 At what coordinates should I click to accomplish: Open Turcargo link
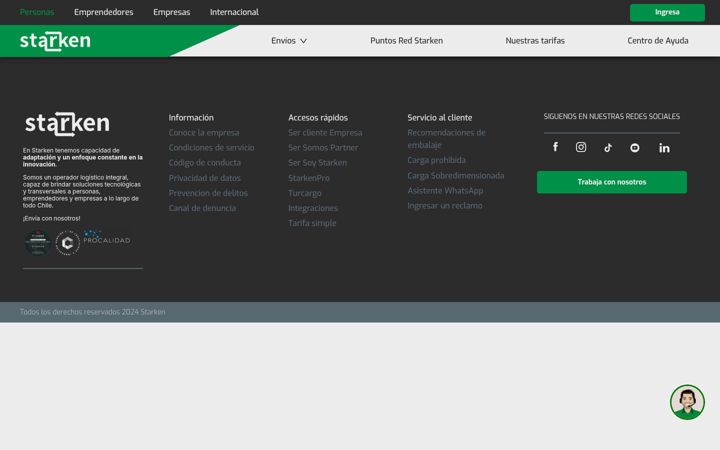pyautogui.click(x=305, y=193)
